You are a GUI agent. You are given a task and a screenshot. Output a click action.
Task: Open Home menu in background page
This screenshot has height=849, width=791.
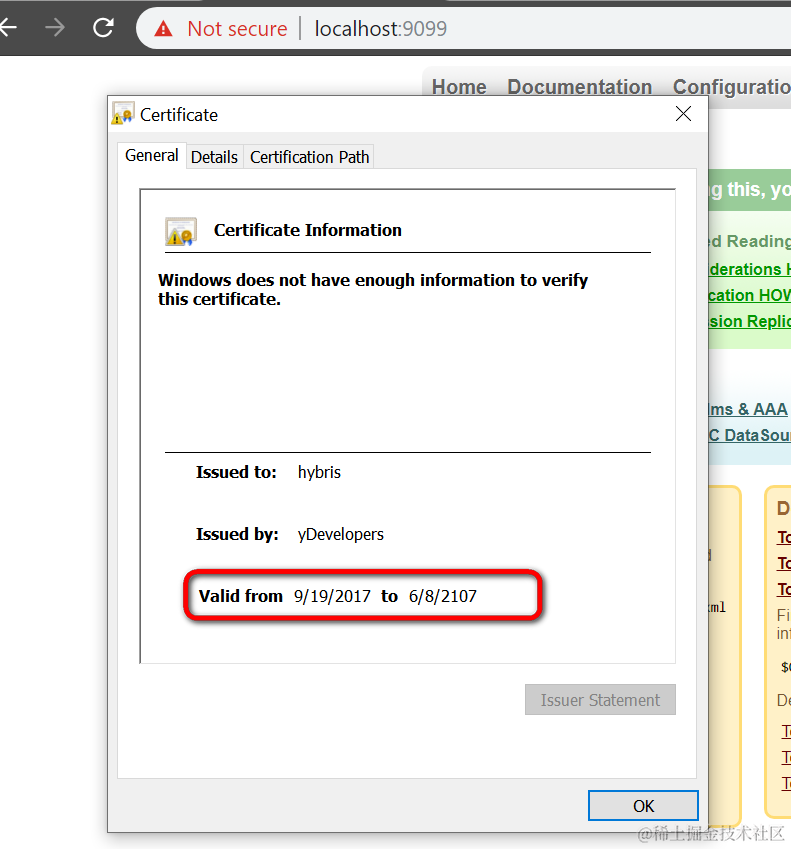tap(459, 87)
